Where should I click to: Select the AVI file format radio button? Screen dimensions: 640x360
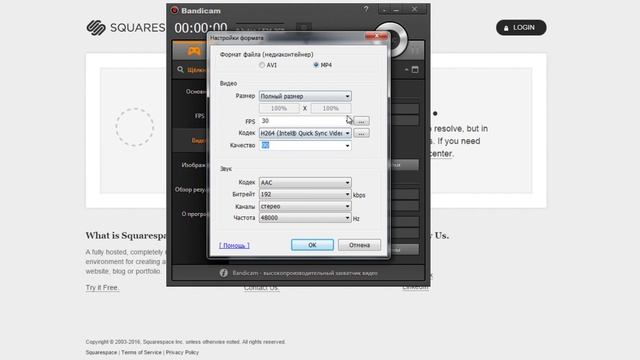(x=262, y=65)
